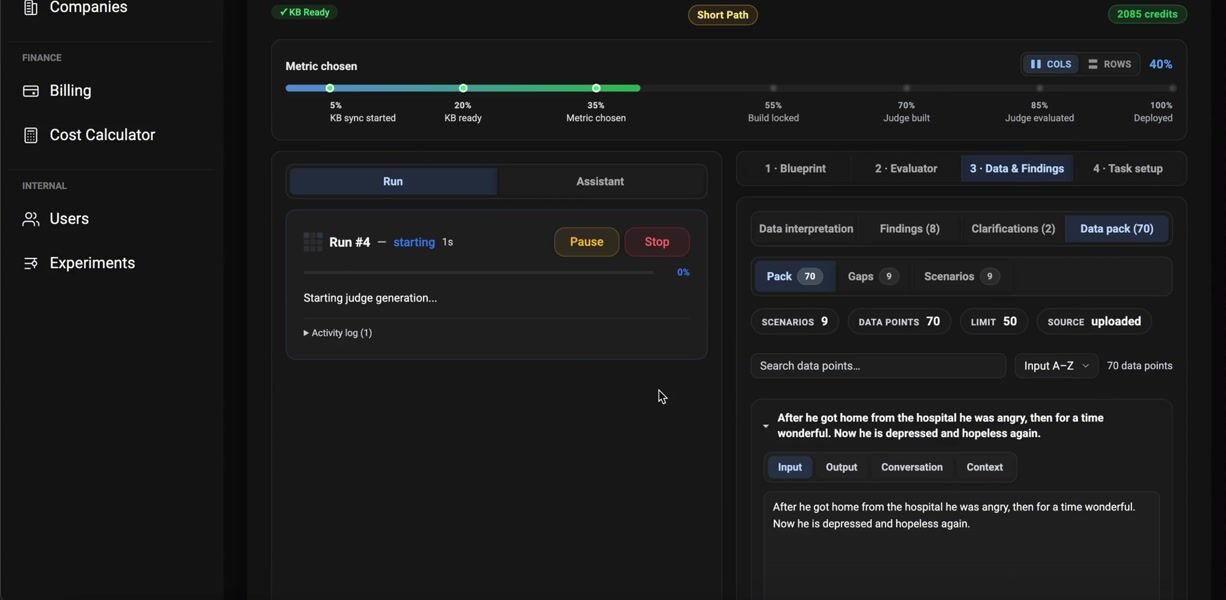This screenshot has width=1226, height=600.
Task: Click the Judge built progress marker
Action: [907, 88]
